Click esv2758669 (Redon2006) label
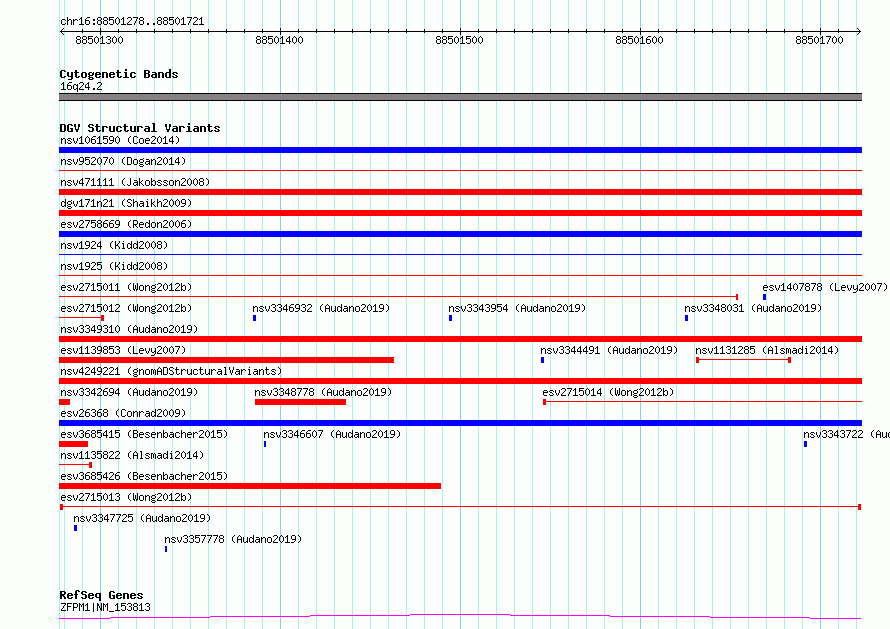This screenshot has width=890, height=629. point(126,224)
